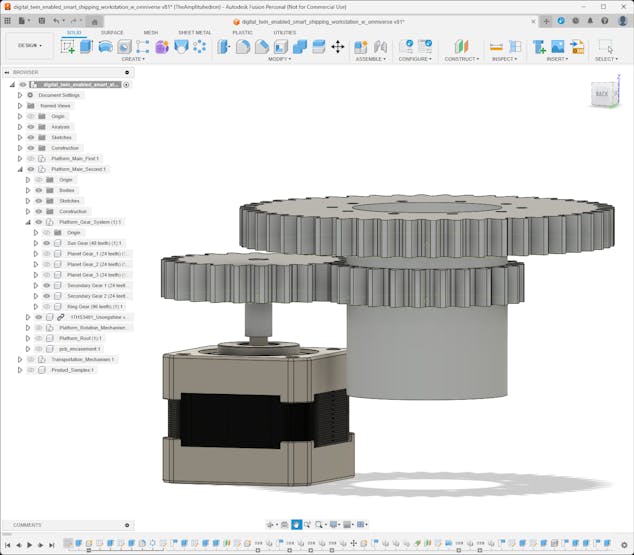Click the Measure tool under Inspect
The height and width of the screenshot is (555, 634).
[x=496, y=46]
